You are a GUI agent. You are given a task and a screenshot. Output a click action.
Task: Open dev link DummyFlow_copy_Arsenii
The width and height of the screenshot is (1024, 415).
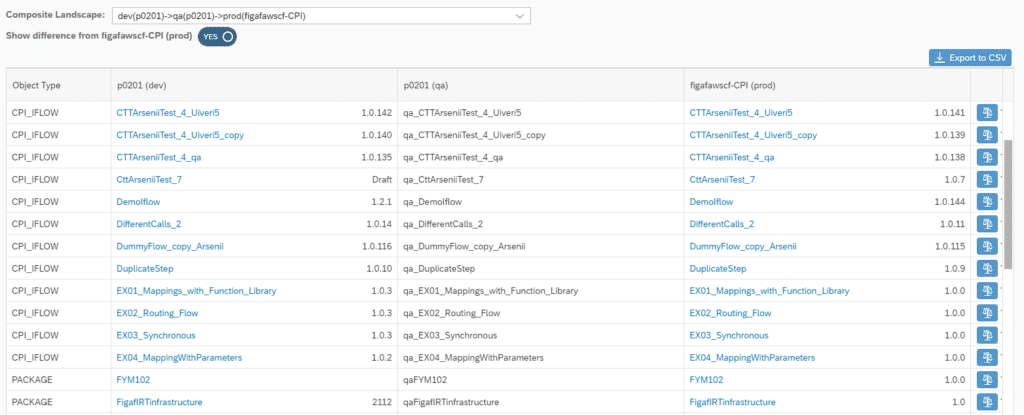click(170, 246)
